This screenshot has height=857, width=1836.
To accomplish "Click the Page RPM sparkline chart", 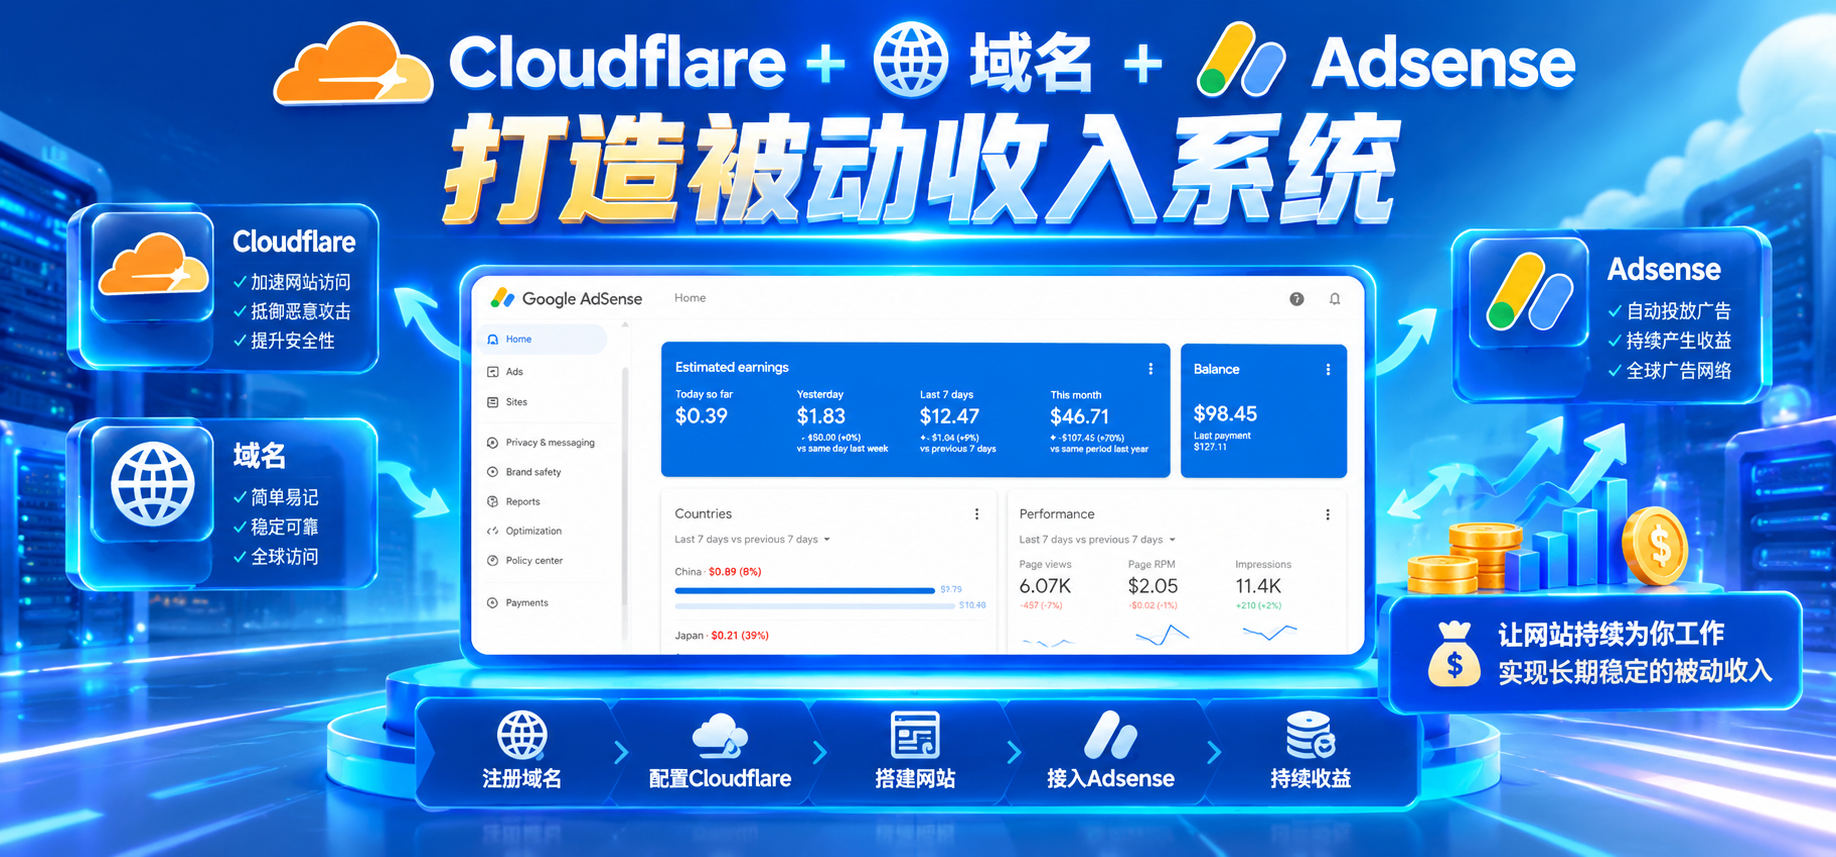I will (1162, 636).
